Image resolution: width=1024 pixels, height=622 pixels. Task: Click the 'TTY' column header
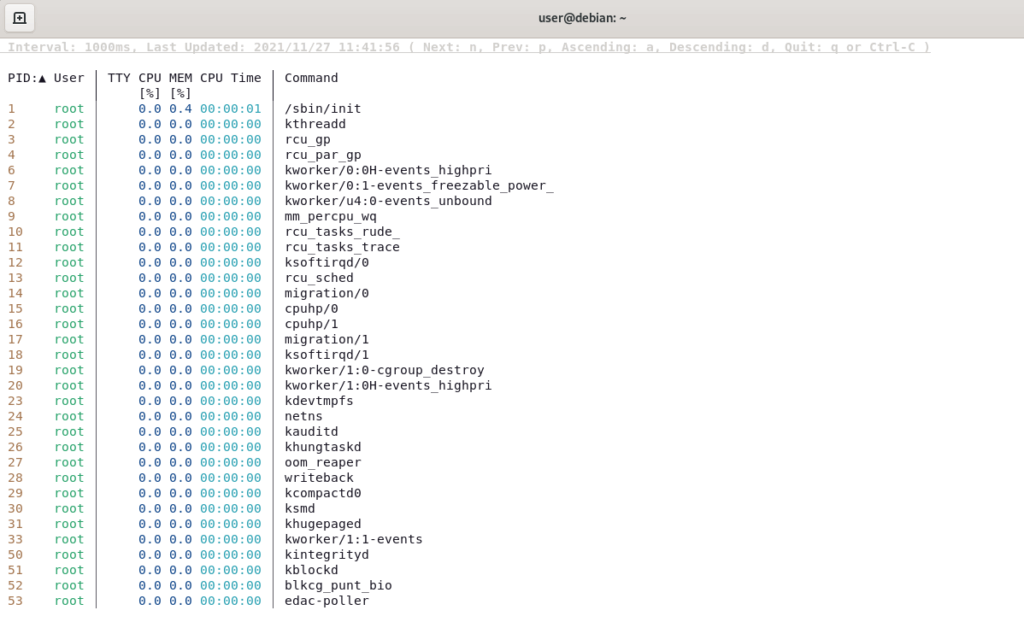[119, 78]
